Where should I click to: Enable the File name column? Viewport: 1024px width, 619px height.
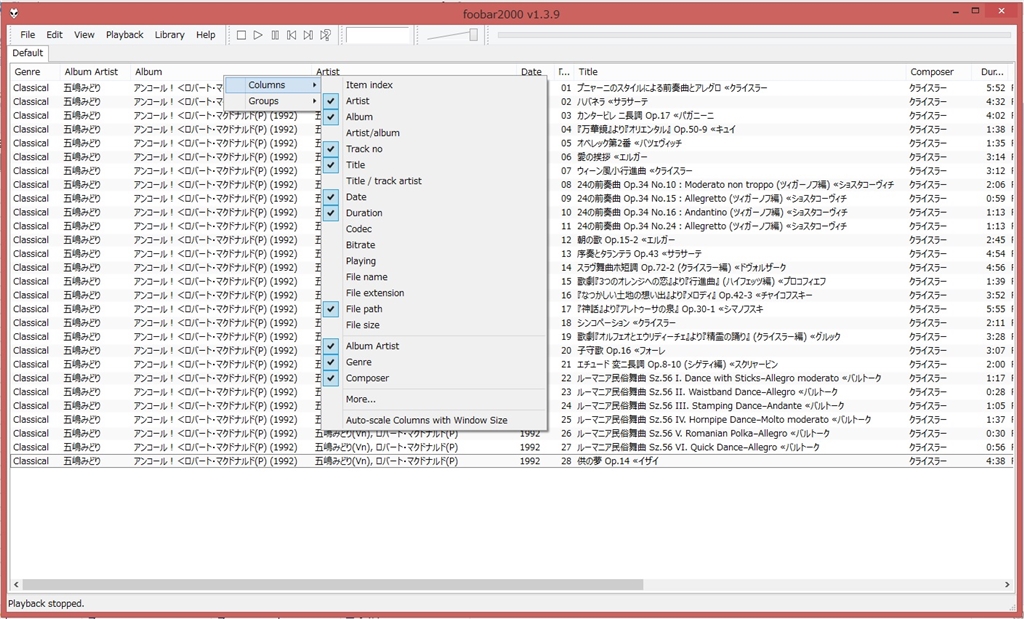tap(434, 277)
